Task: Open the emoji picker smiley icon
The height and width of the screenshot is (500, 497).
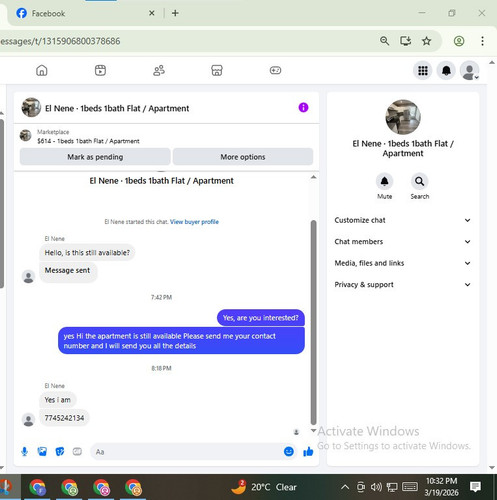Action: point(289,451)
